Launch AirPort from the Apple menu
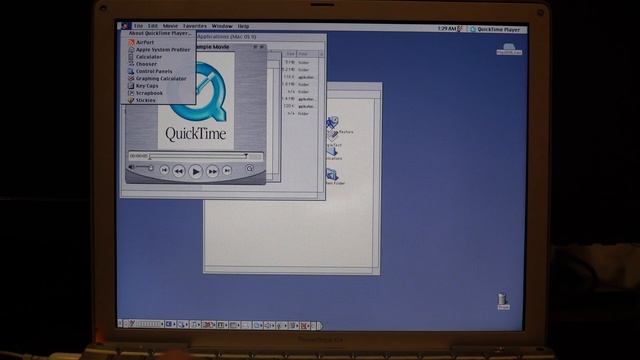This screenshot has width=640, height=360. [158, 42]
